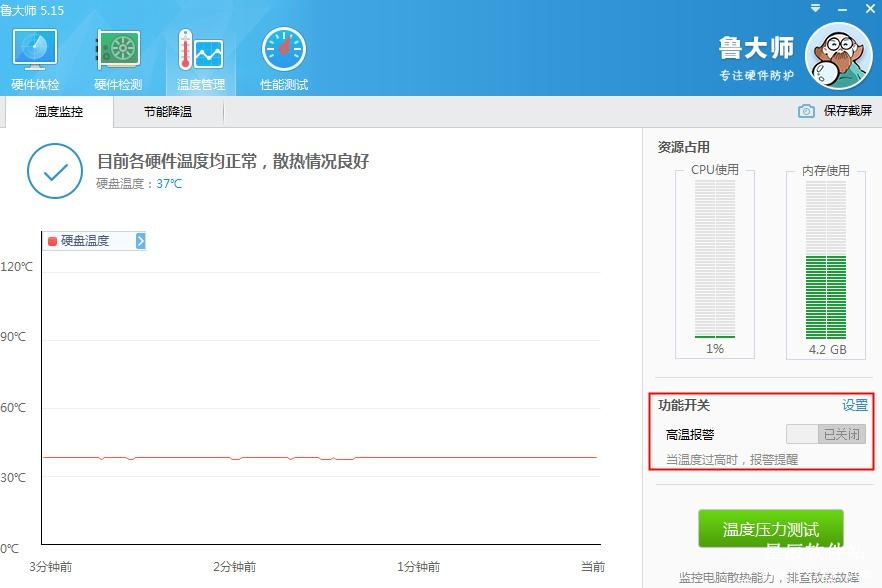This screenshot has height=588, width=882.
Task: Click the red temperature curve line
Action: click(320, 458)
